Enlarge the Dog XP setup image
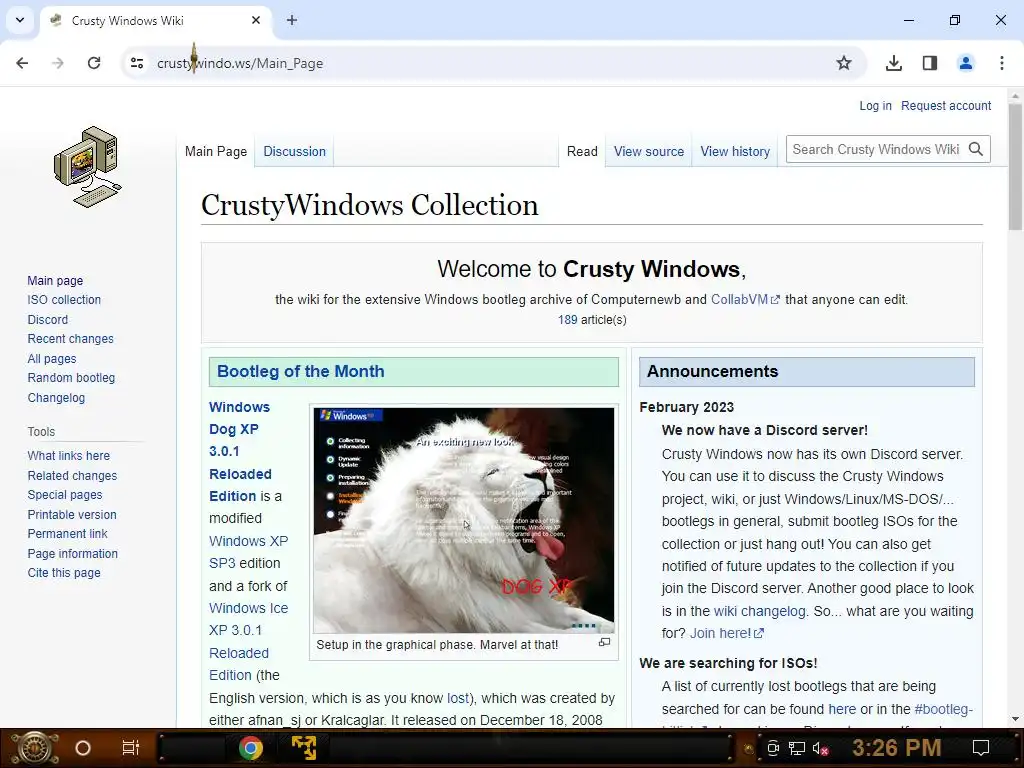 click(605, 643)
